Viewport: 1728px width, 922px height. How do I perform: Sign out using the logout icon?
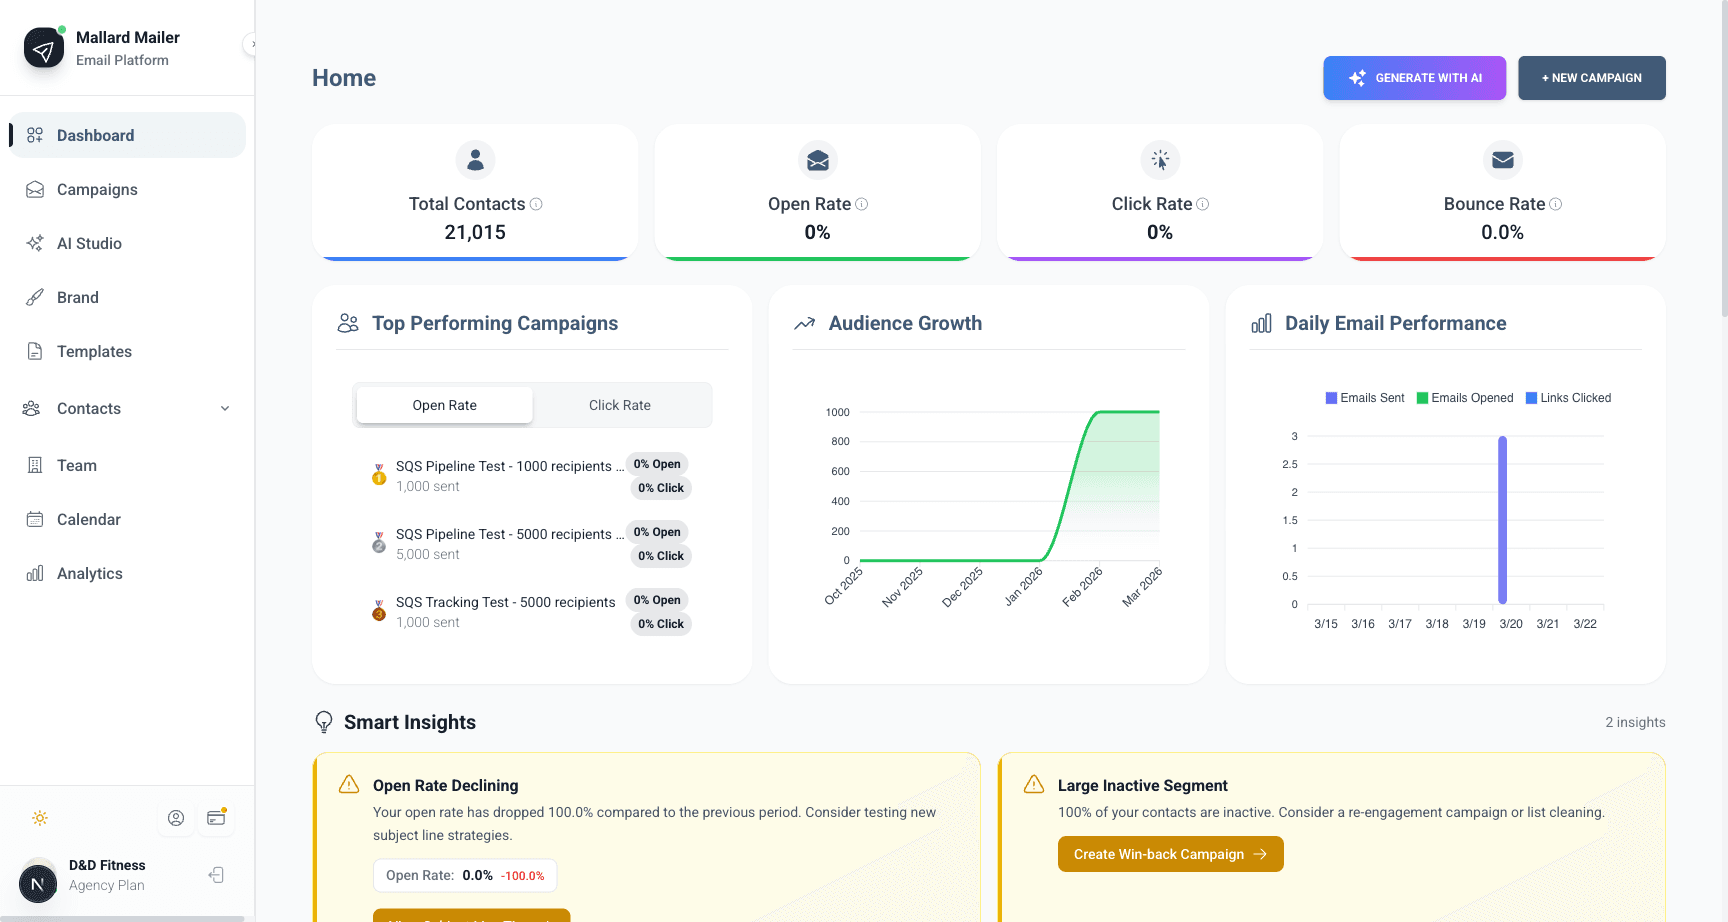pyautogui.click(x=215, y=874)
